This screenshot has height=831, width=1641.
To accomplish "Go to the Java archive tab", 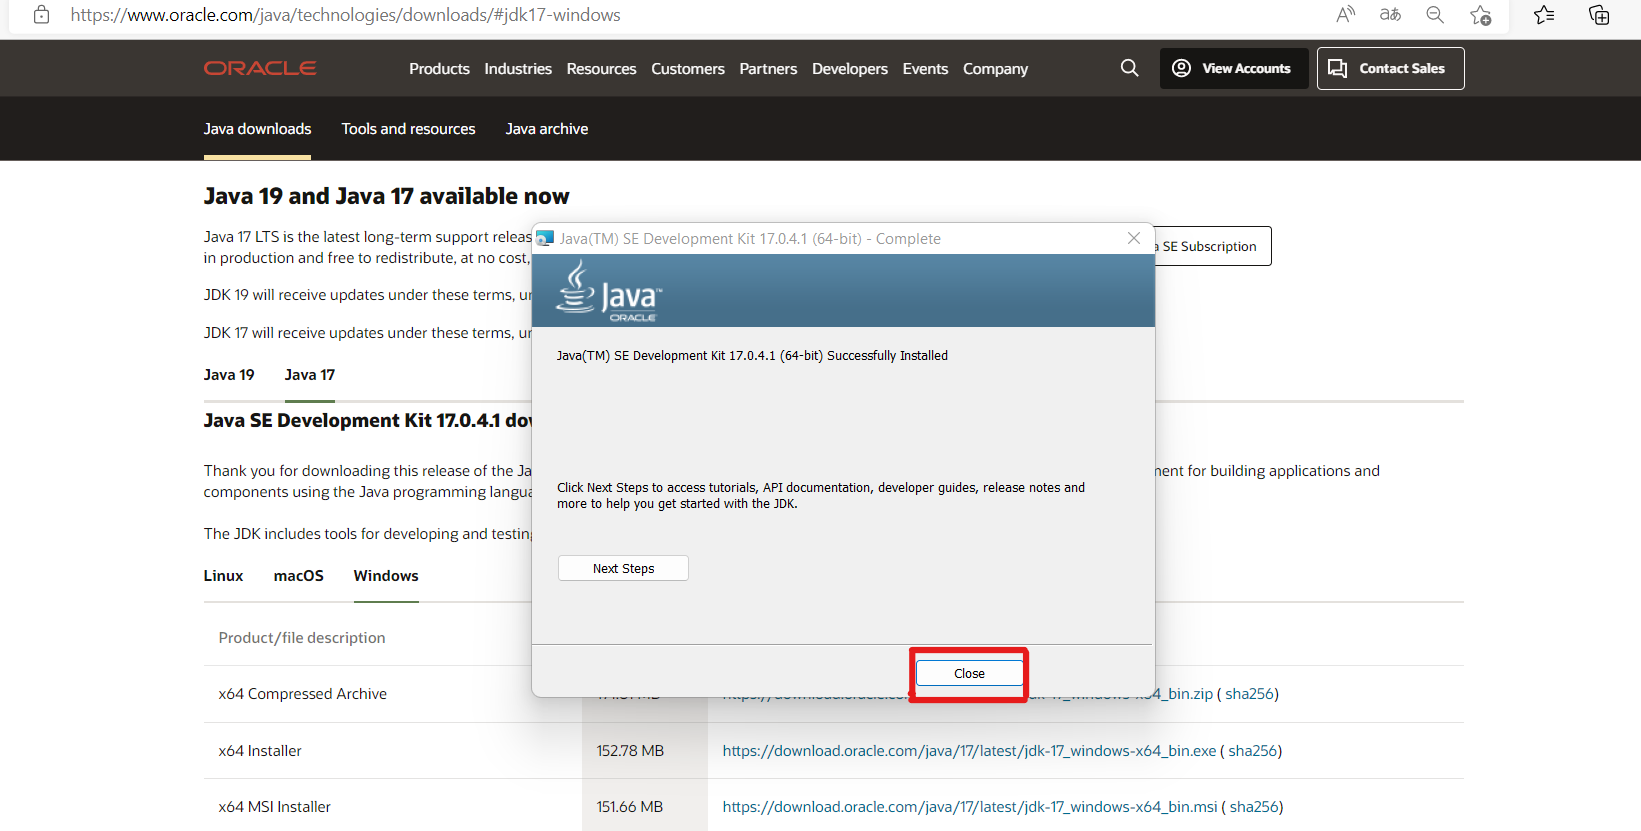I will pos(546,129).
